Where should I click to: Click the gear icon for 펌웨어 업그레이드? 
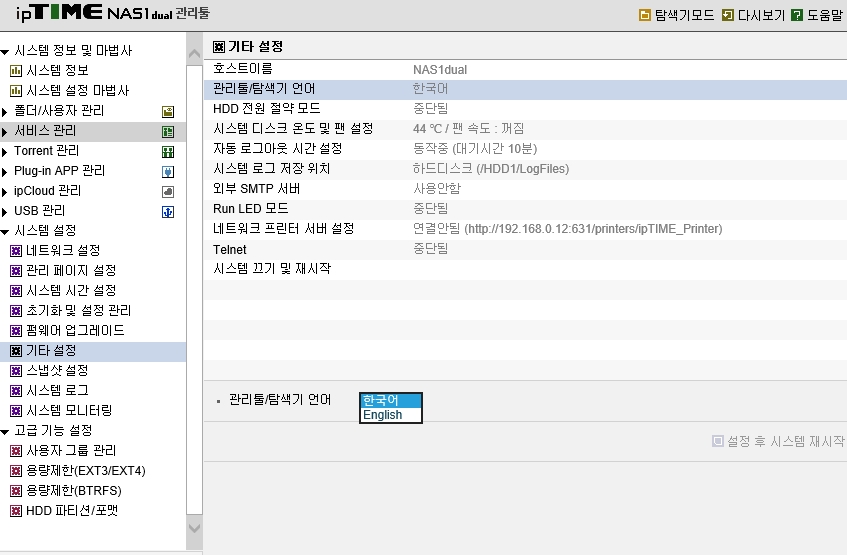(x=16, y=331)
